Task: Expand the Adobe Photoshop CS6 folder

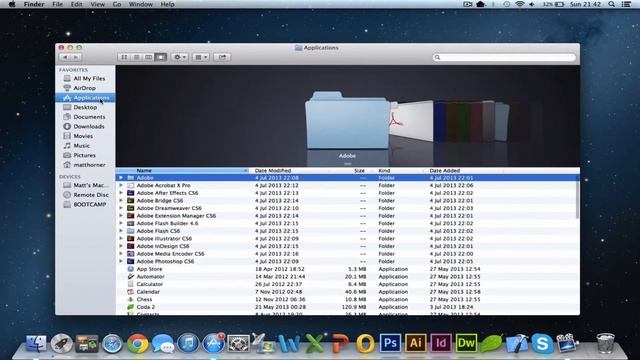Action: (121, 261)
